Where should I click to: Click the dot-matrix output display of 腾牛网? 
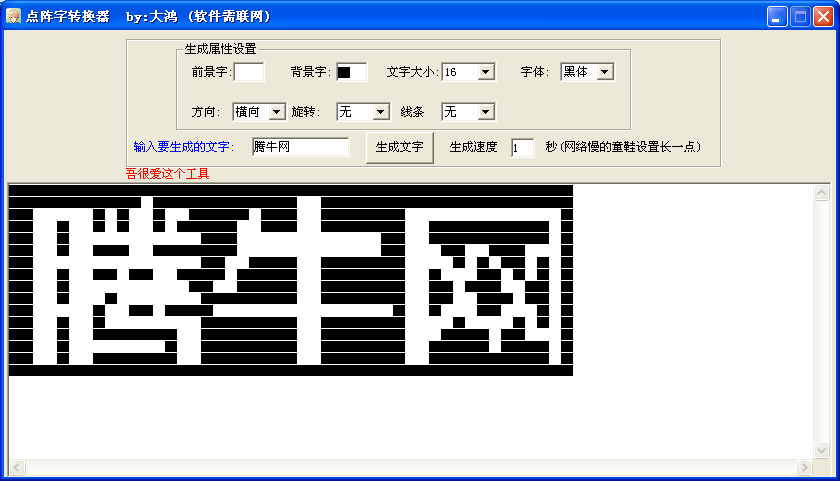[291, 280]
